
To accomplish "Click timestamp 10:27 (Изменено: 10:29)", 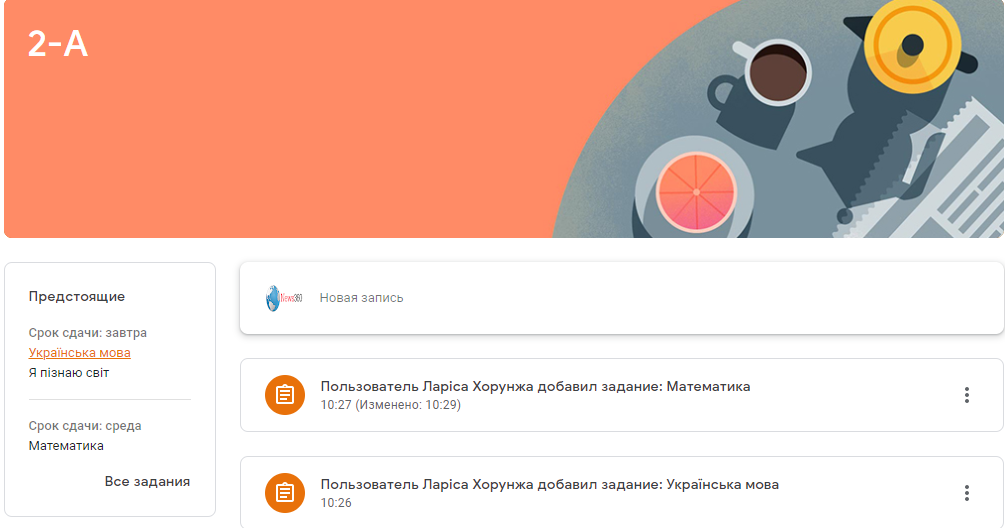I will tap(390, 404).
